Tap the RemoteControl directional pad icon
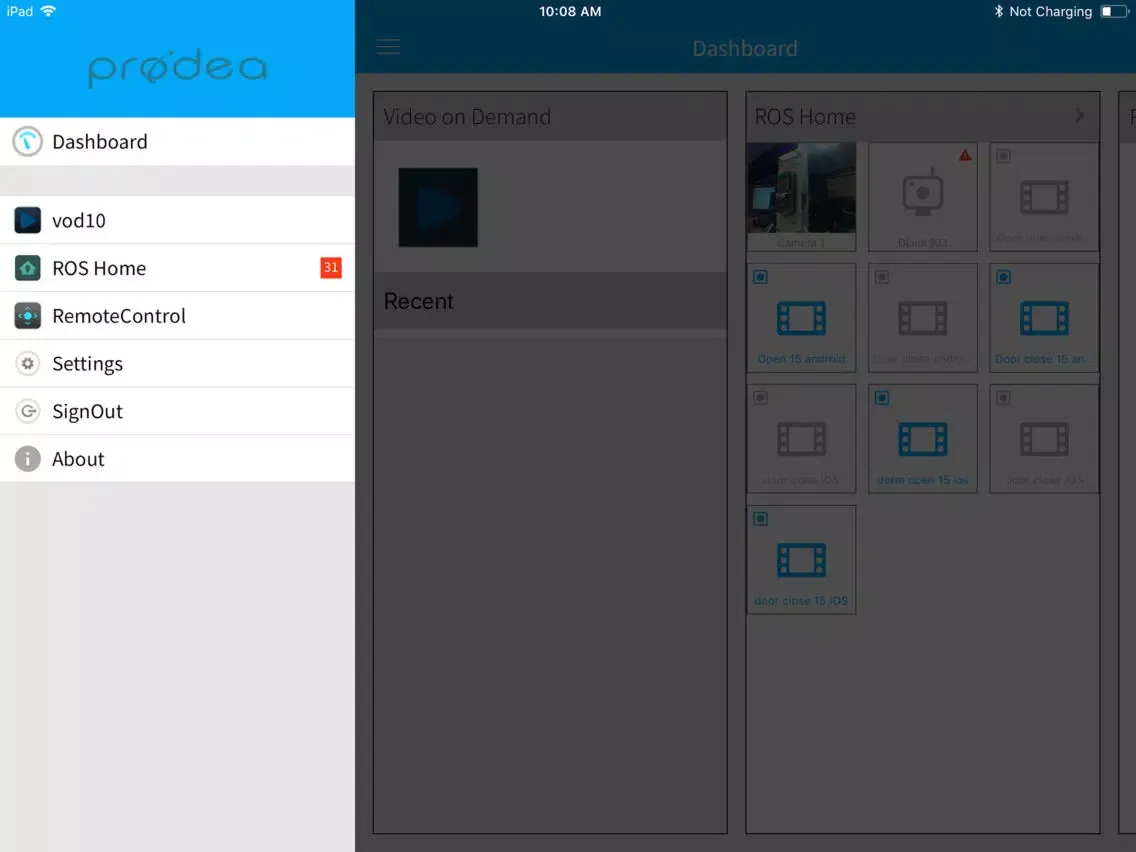This screenshot has width=1136, height=852. tap(28, 316)
